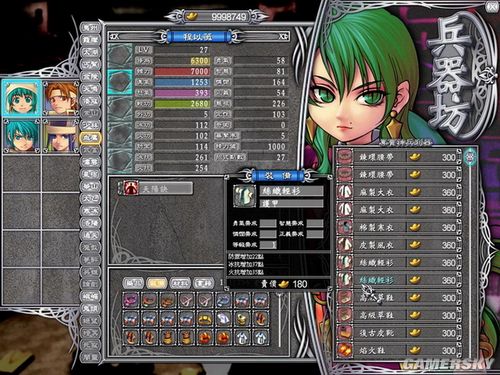The width and height of the screenshot is (500, 375).
Task: Select the 棉製寒衣 shop item name
Action: [x=376, y=227]
